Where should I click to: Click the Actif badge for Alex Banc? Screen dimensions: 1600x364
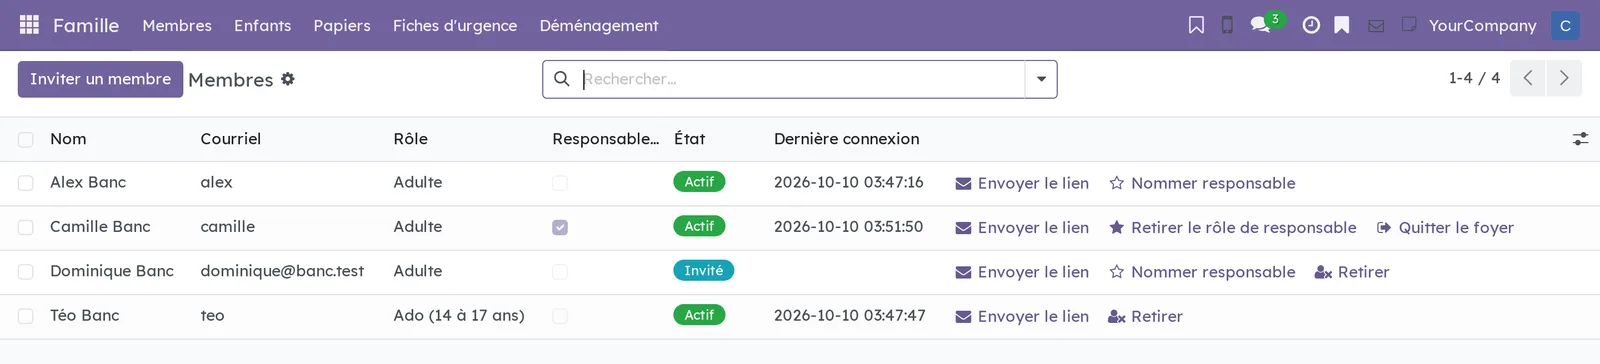(x=699, y=182)
